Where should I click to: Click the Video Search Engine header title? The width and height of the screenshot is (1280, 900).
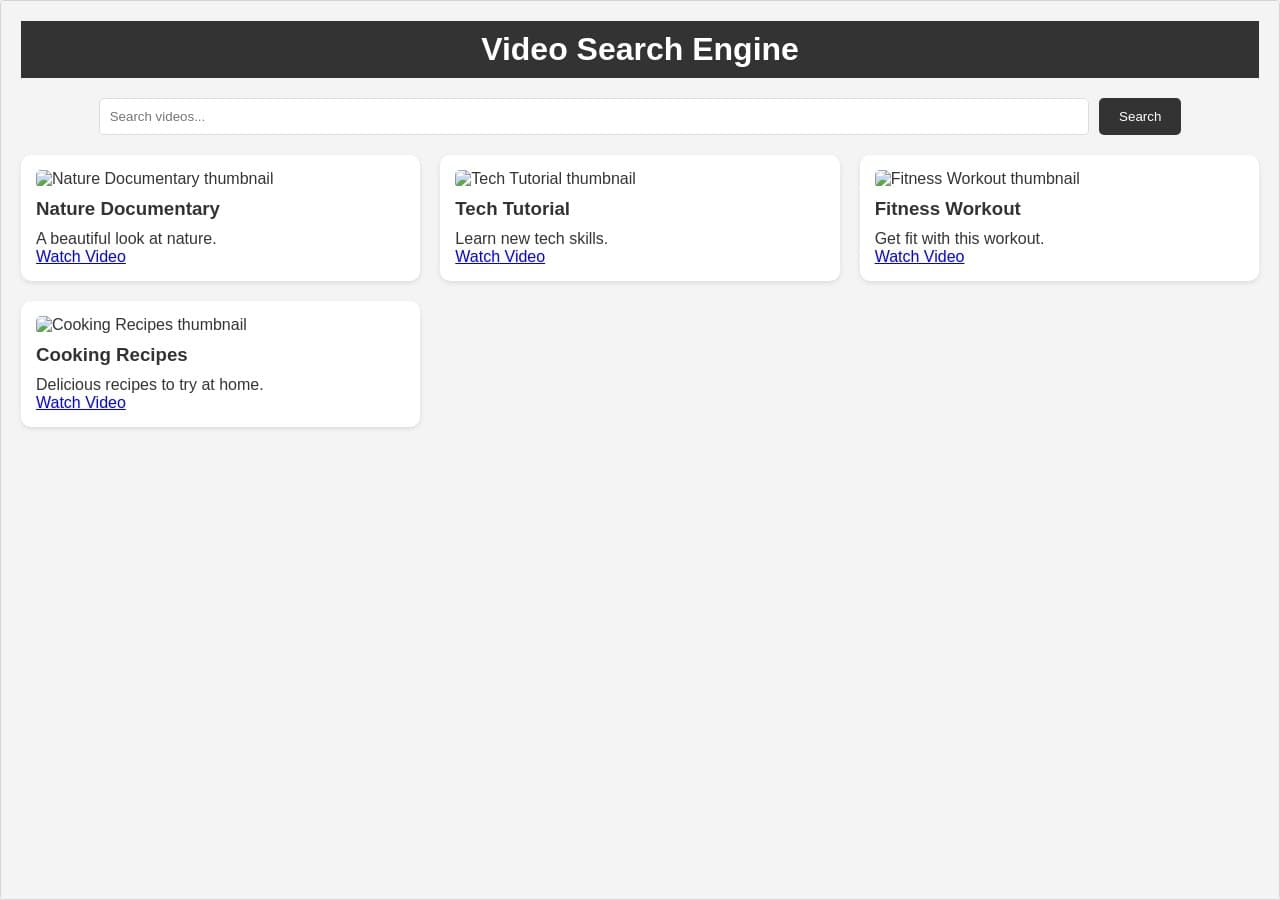pyautogui.click(x=640, y=49)
